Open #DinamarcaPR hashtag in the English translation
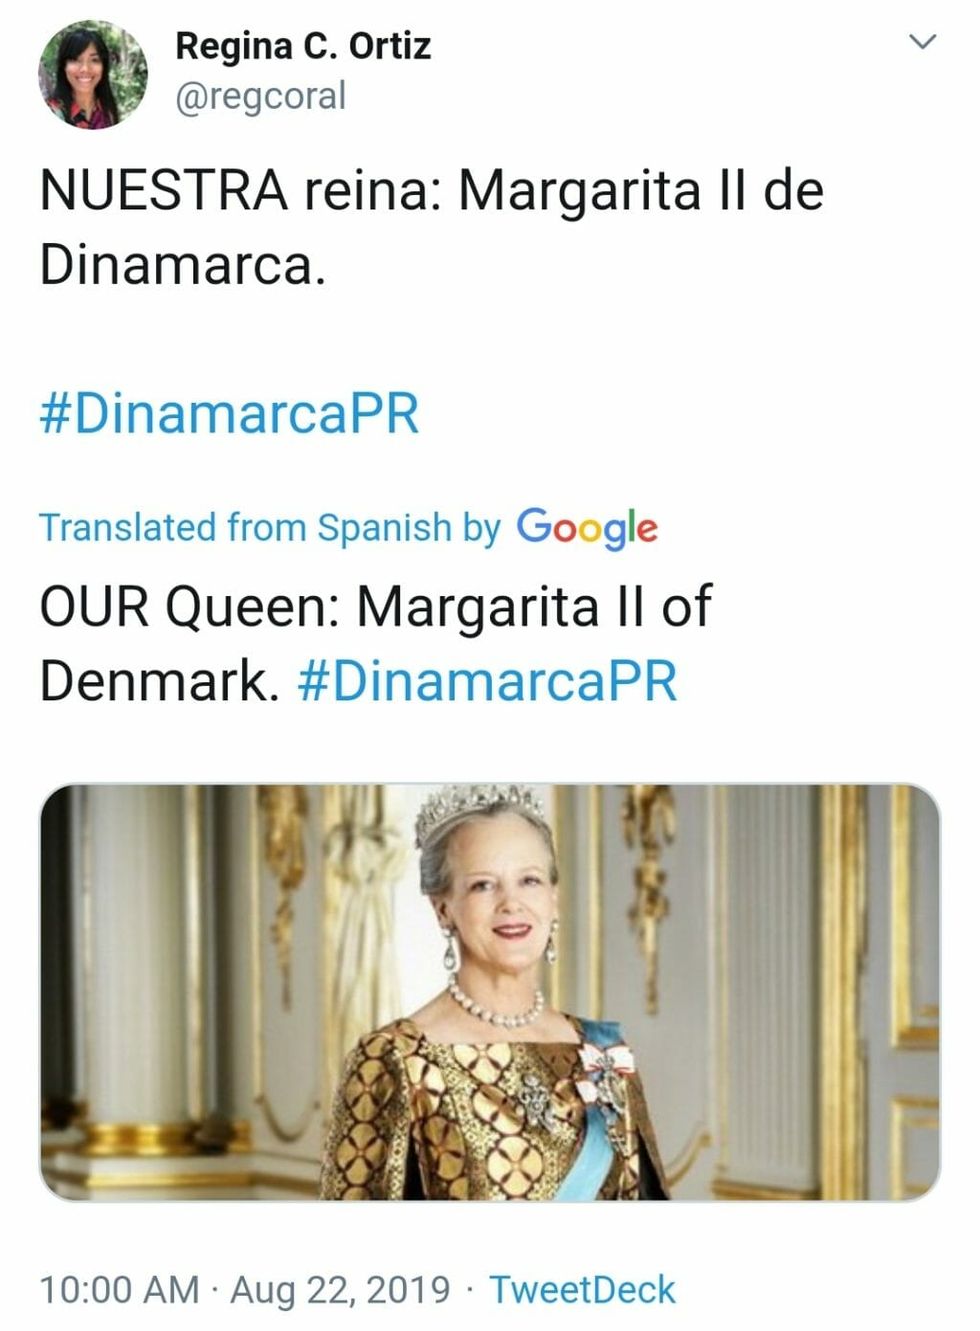This screenshot has height=1331, width=980. [x=488, y=681]
